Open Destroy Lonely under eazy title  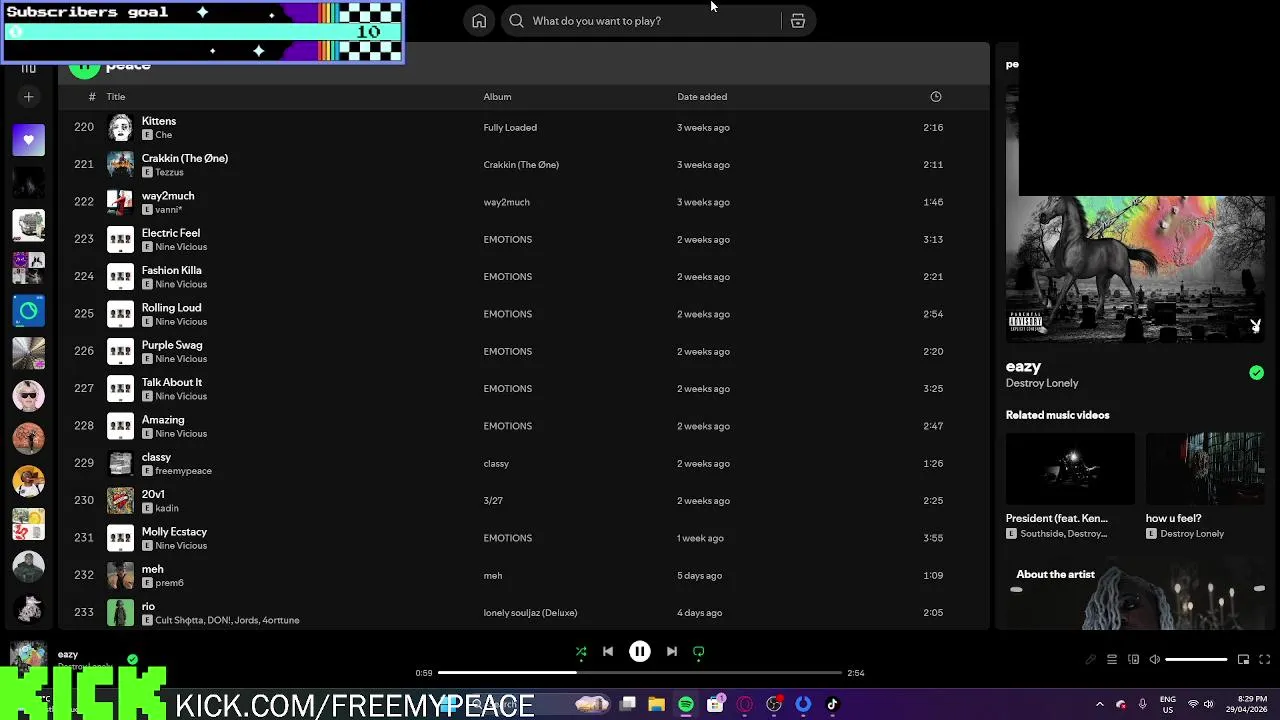tap(1042, 383)
